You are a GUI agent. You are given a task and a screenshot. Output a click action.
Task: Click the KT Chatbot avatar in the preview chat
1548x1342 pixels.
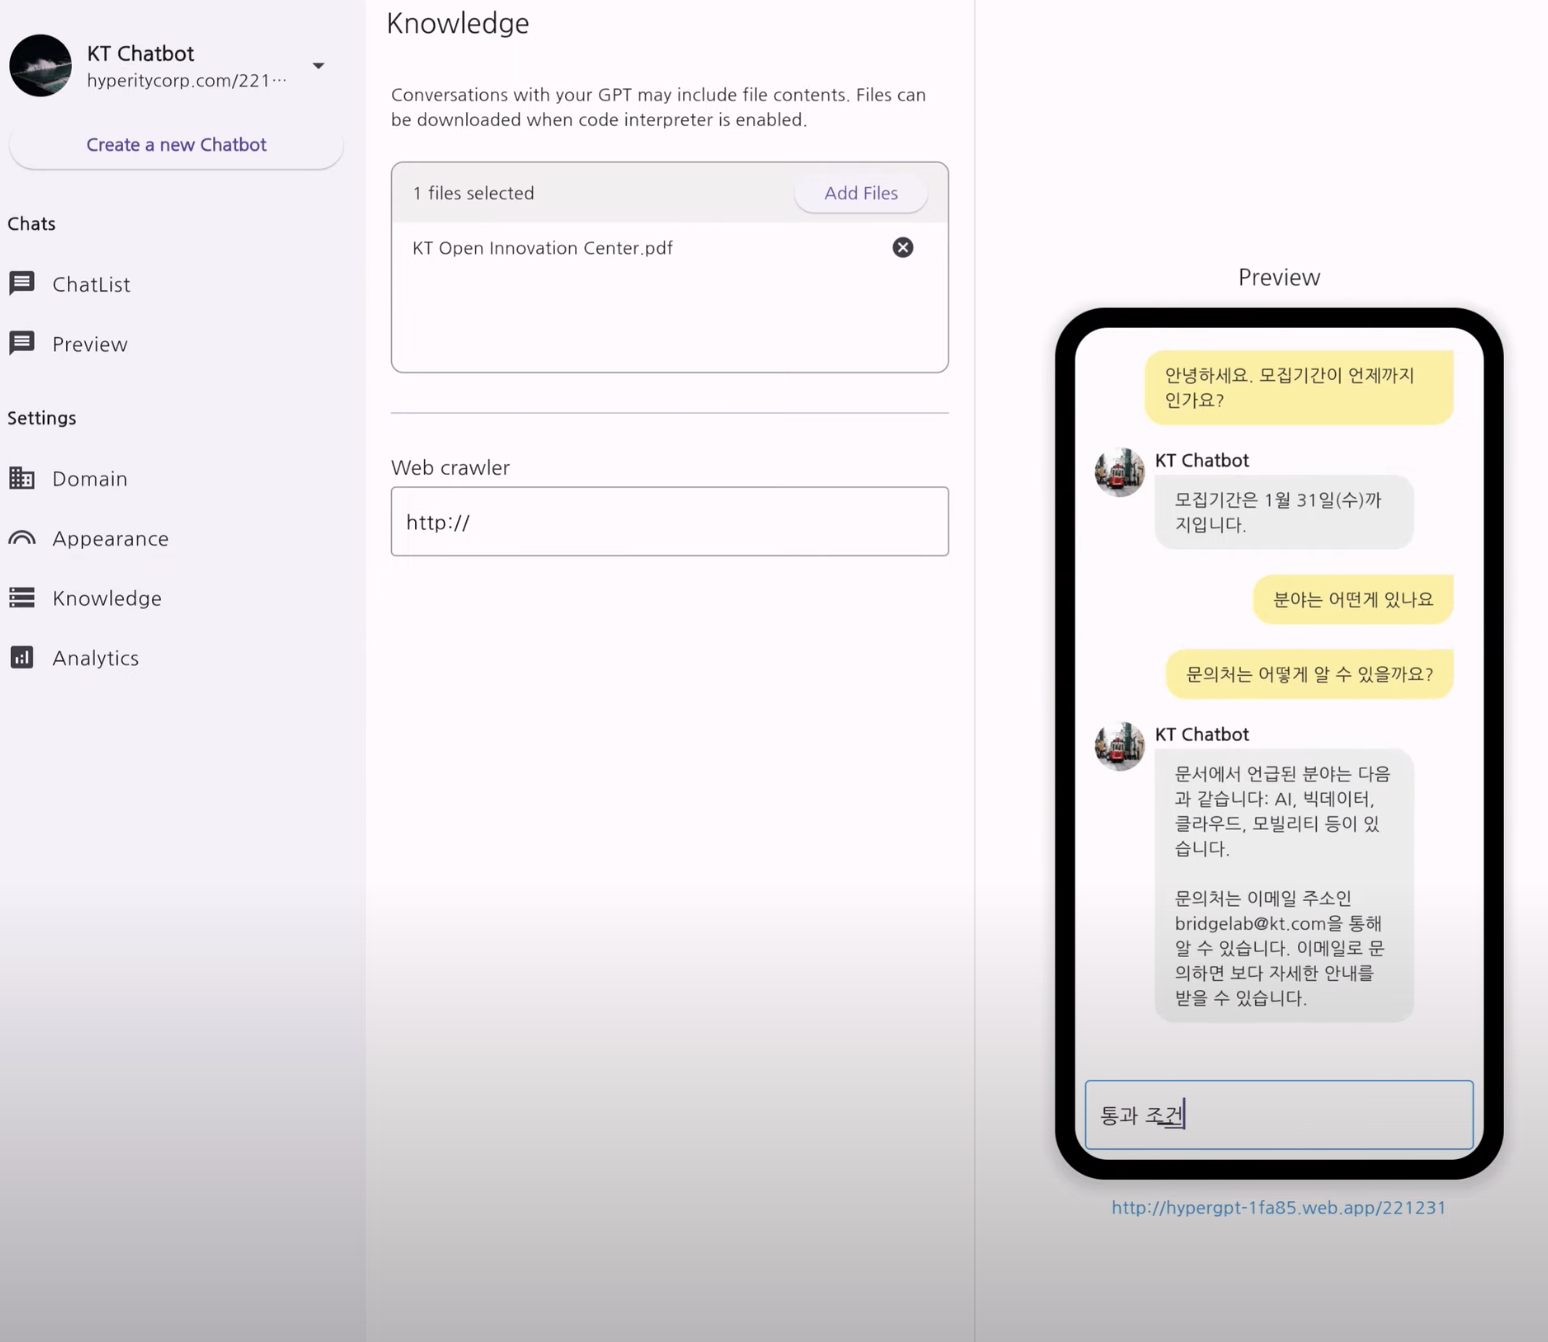[1118, 472]
